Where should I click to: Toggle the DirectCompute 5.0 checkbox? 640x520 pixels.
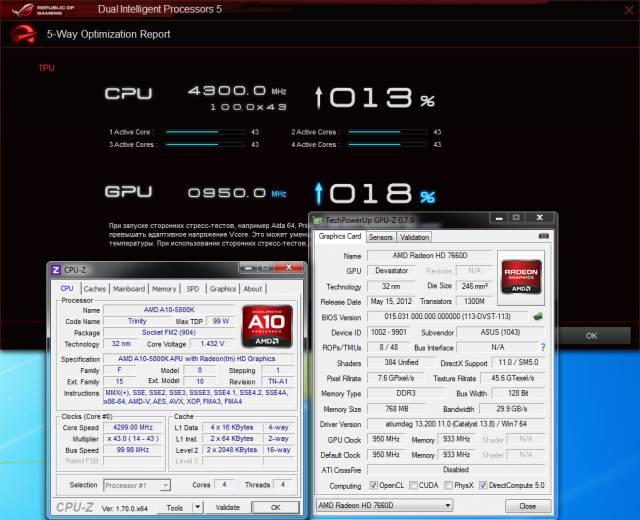(483, 485)
